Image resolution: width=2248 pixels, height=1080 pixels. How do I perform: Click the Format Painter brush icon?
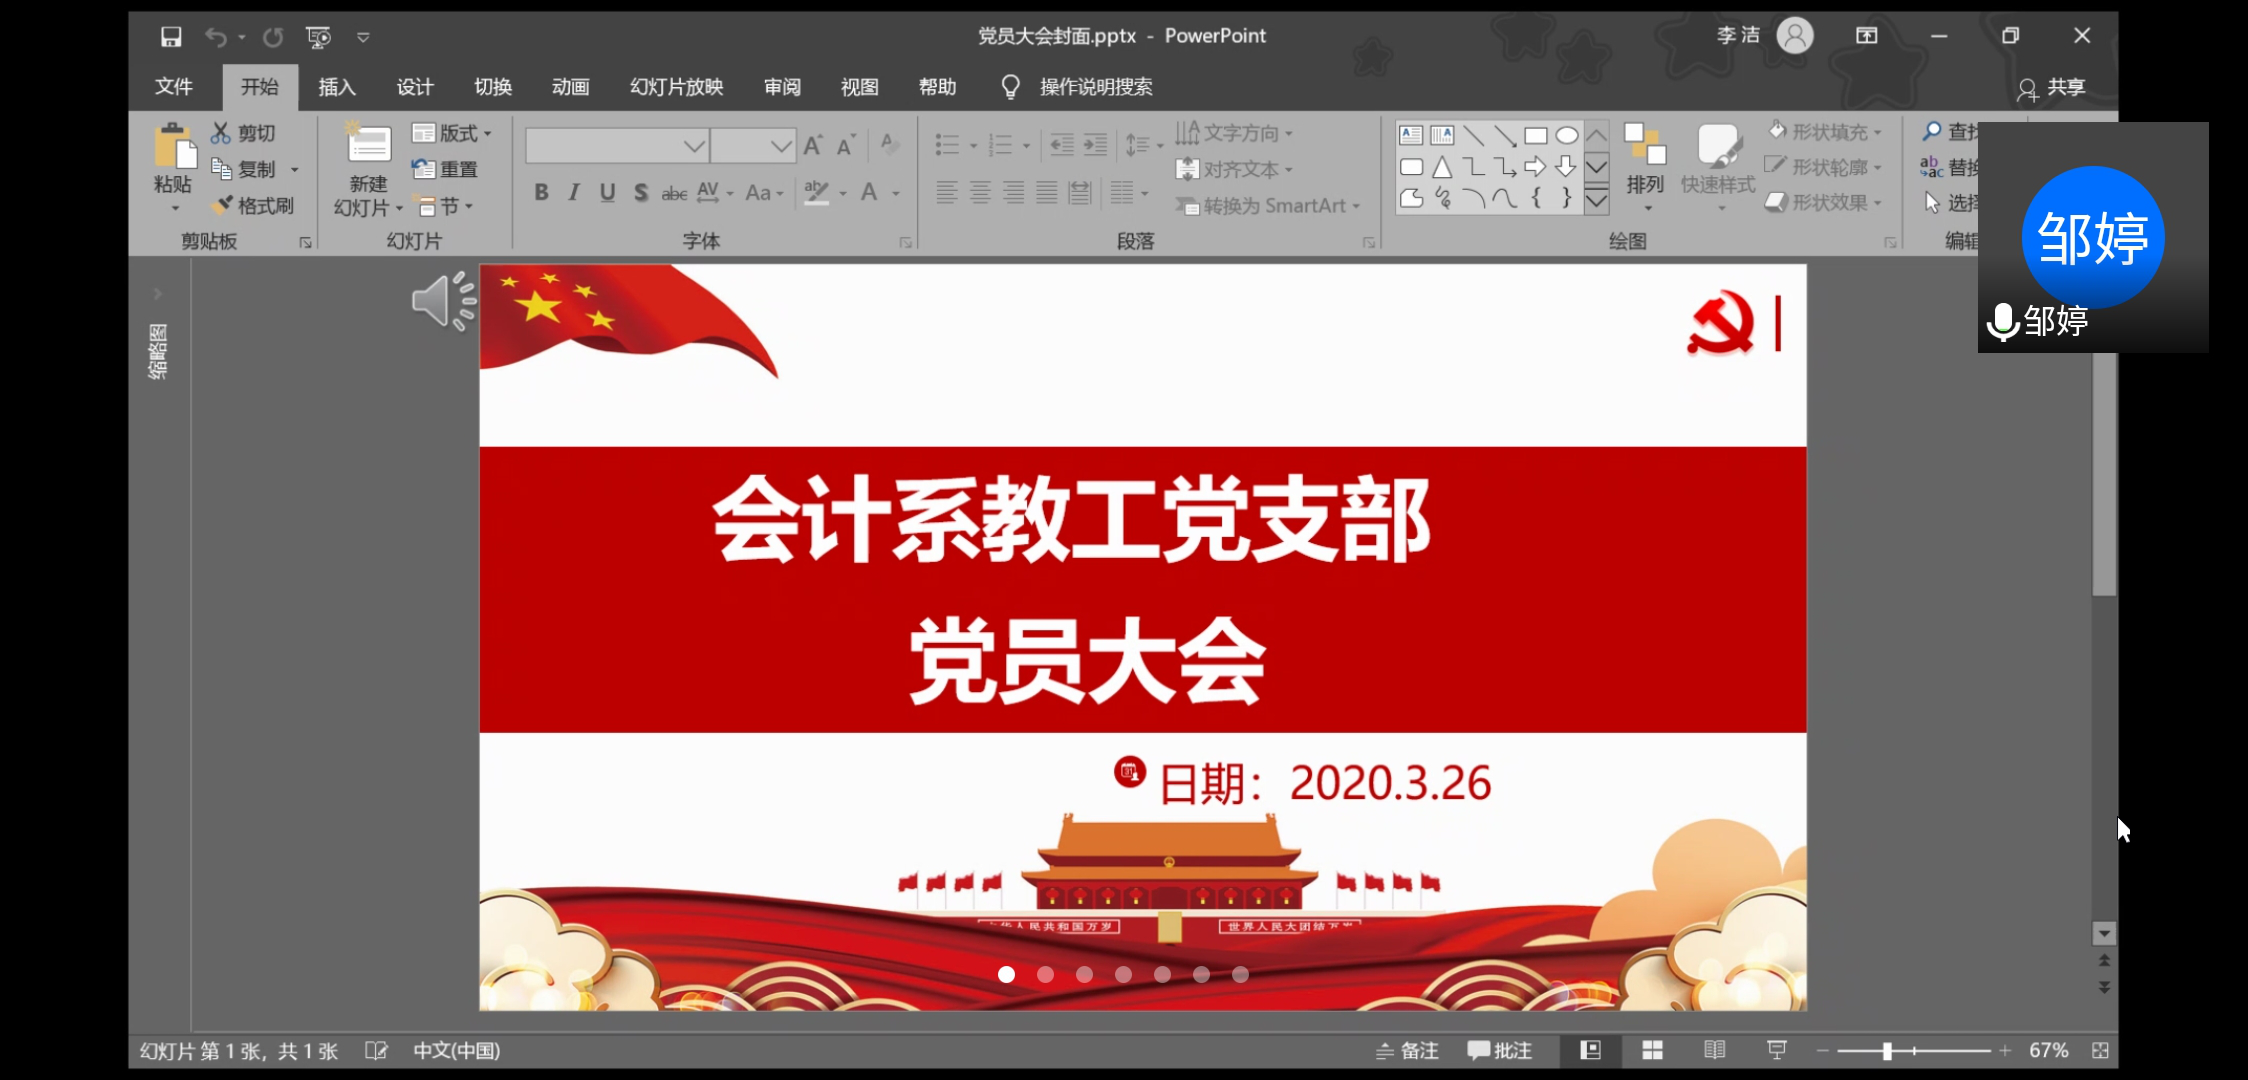[x=223, y=205]
